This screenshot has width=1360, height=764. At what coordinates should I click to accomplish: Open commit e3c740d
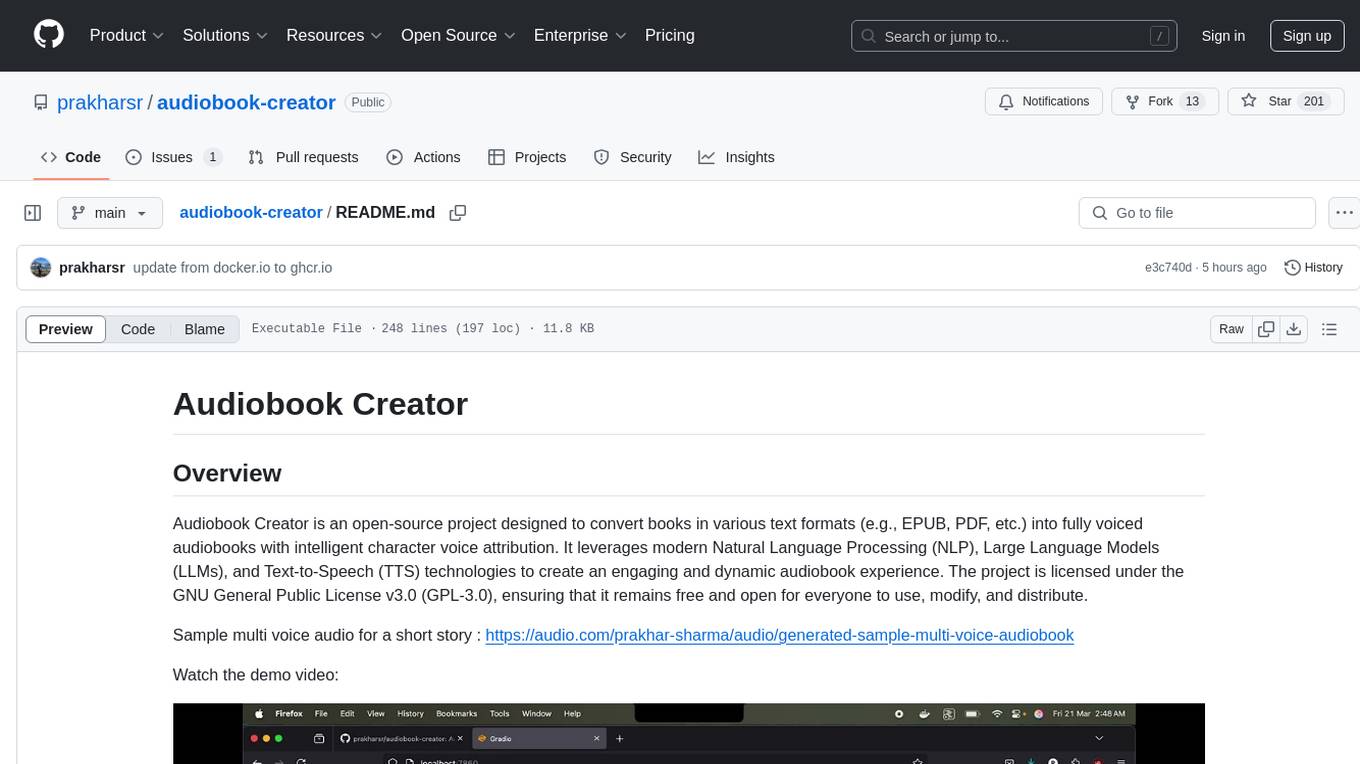coord(1168,268)
